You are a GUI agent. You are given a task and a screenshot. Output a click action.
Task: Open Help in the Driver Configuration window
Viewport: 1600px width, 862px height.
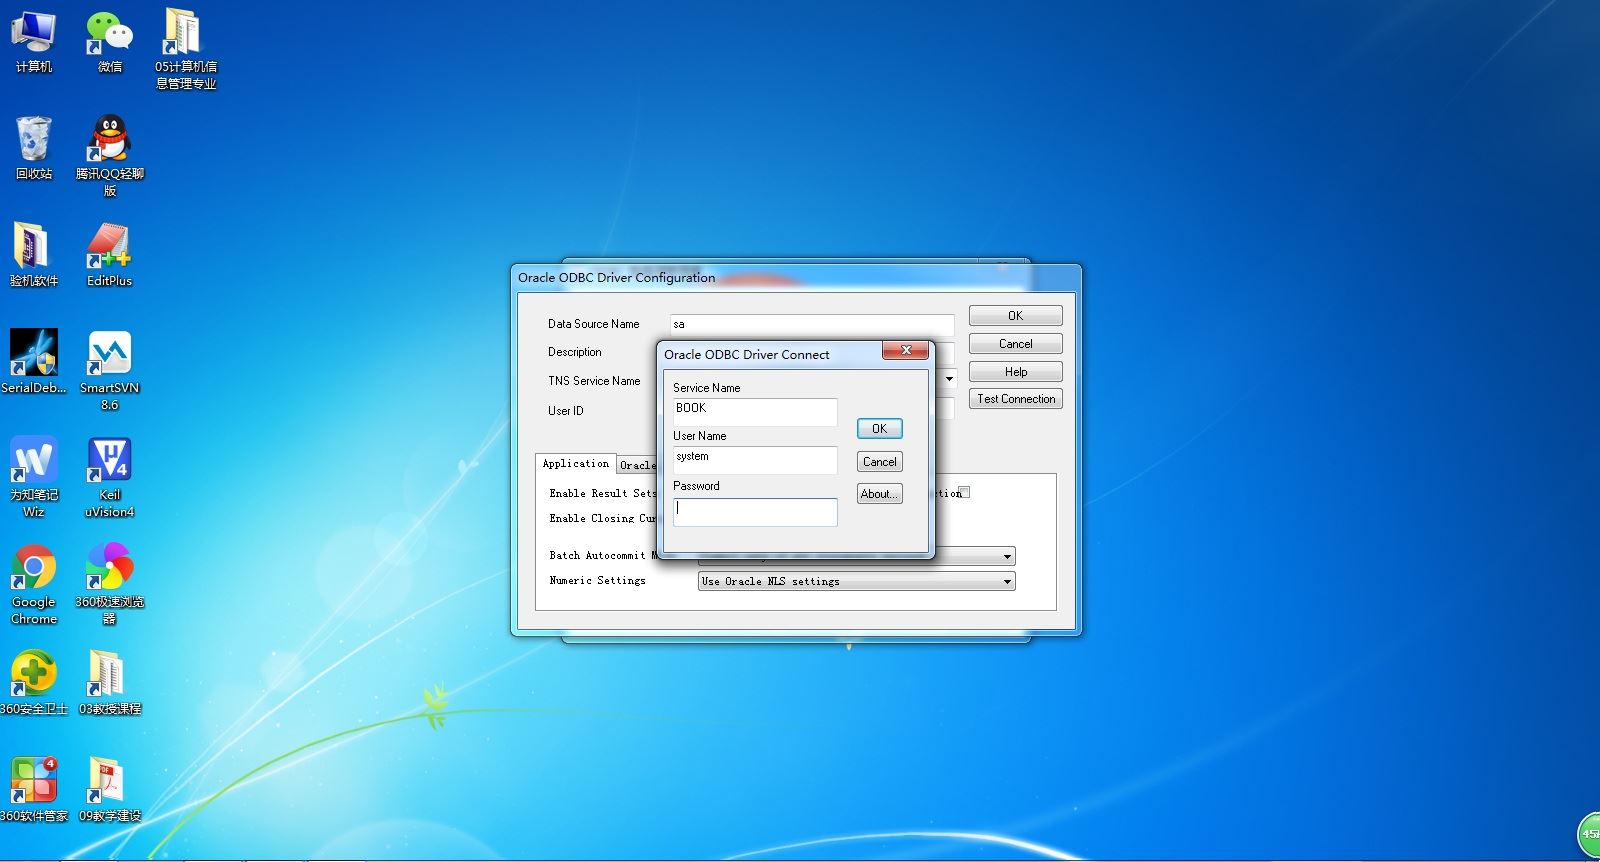point(1016,372)
